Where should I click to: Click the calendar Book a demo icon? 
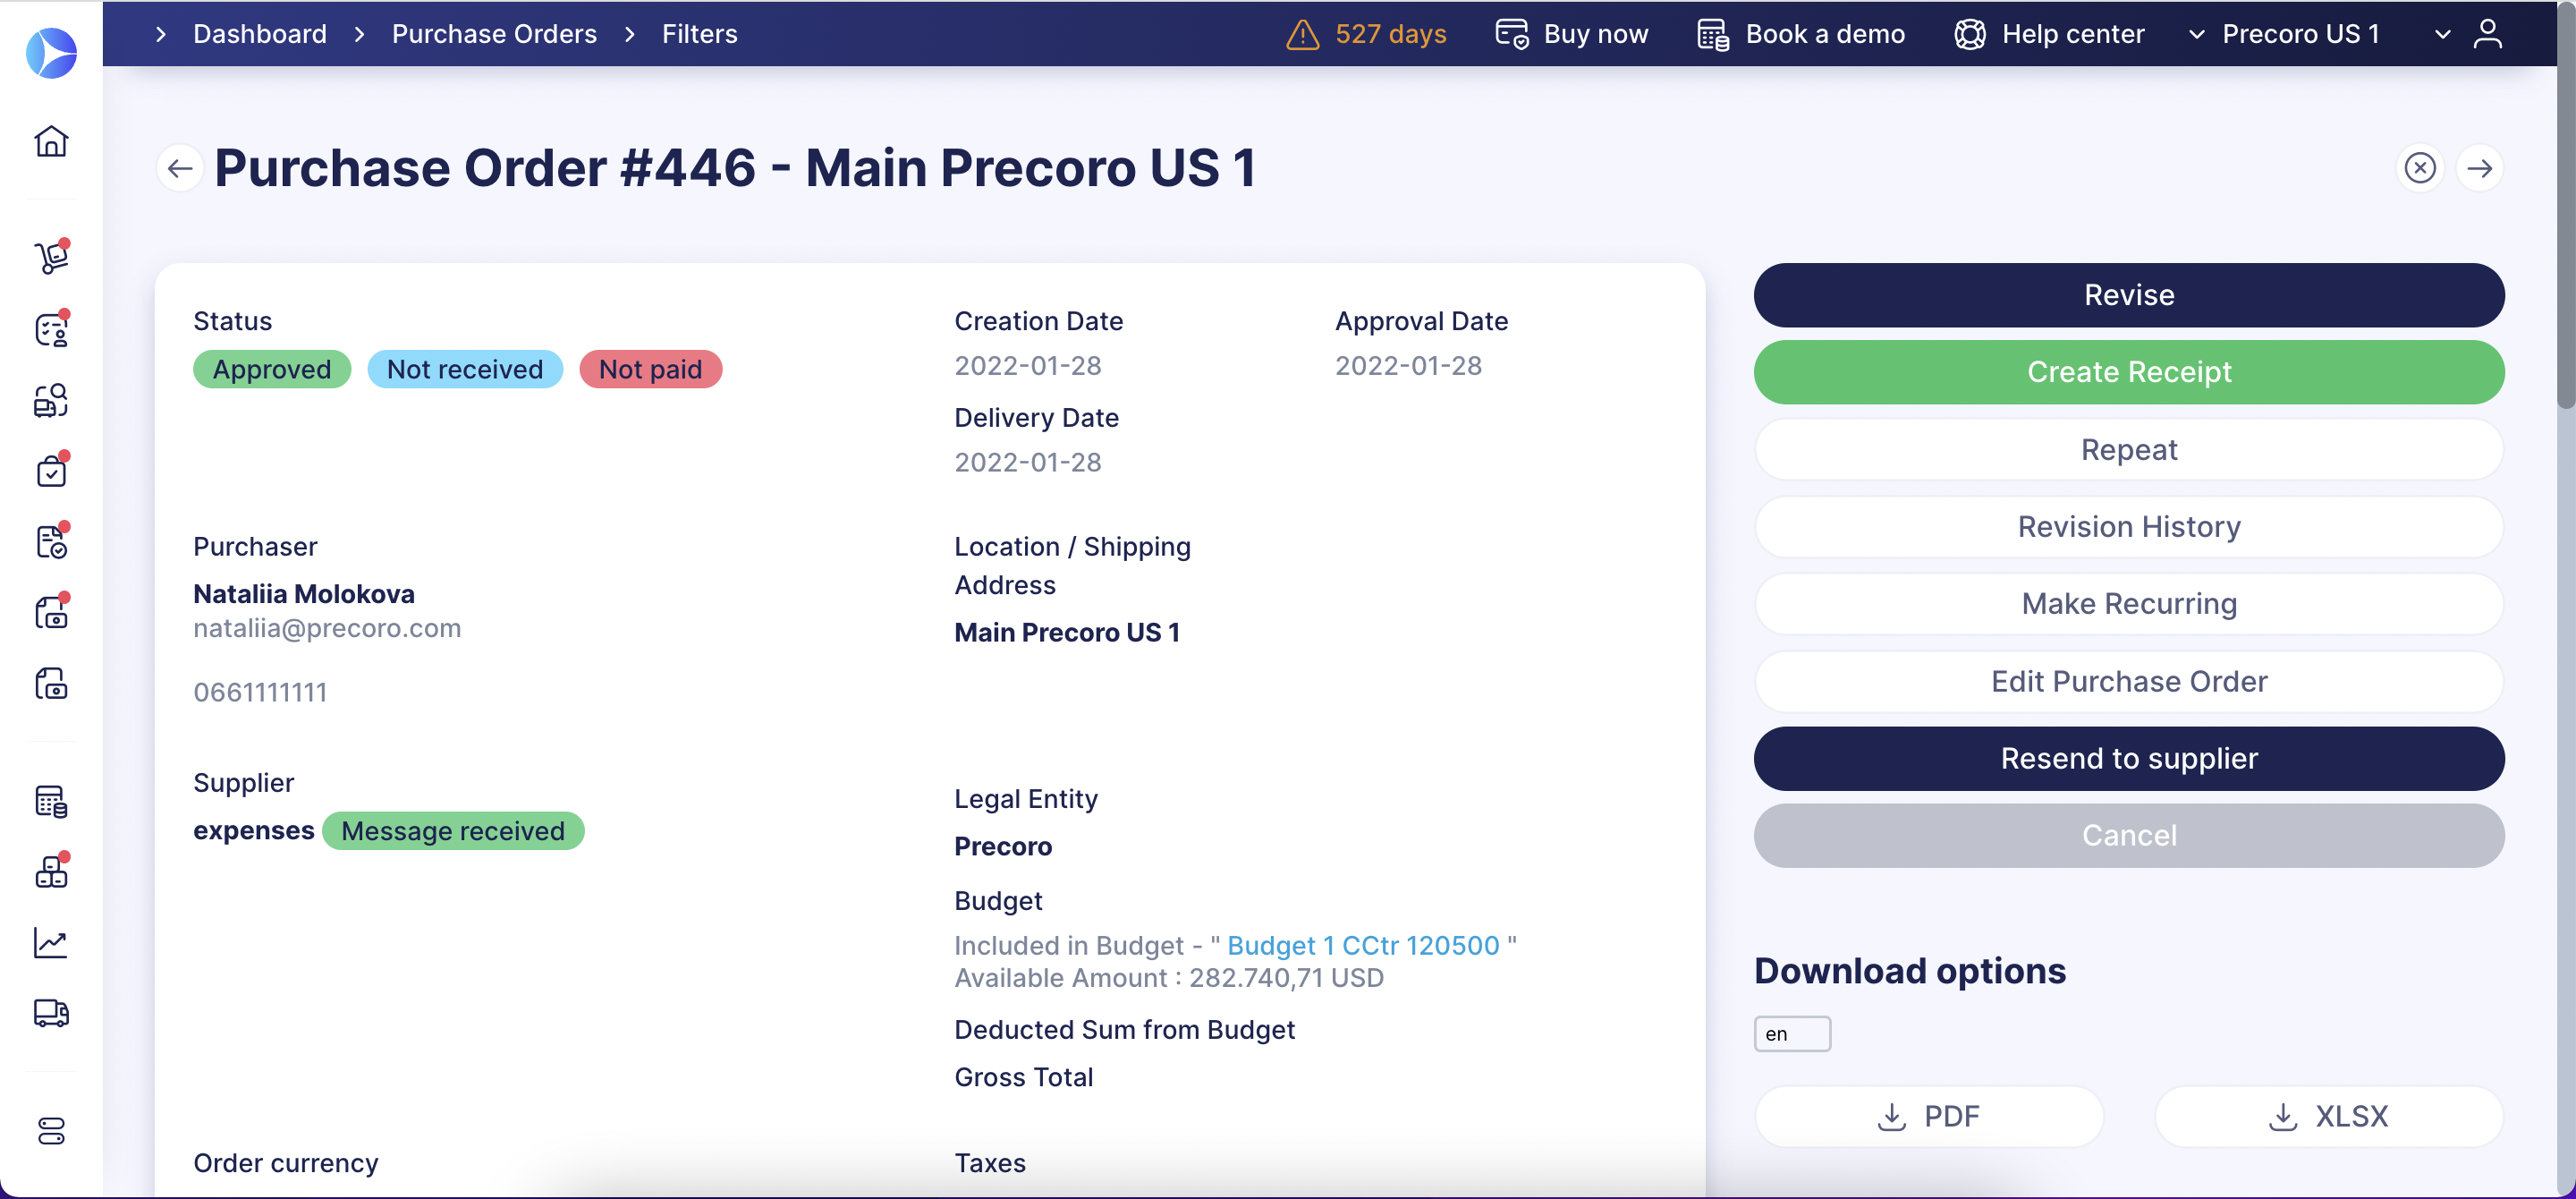1713,35
